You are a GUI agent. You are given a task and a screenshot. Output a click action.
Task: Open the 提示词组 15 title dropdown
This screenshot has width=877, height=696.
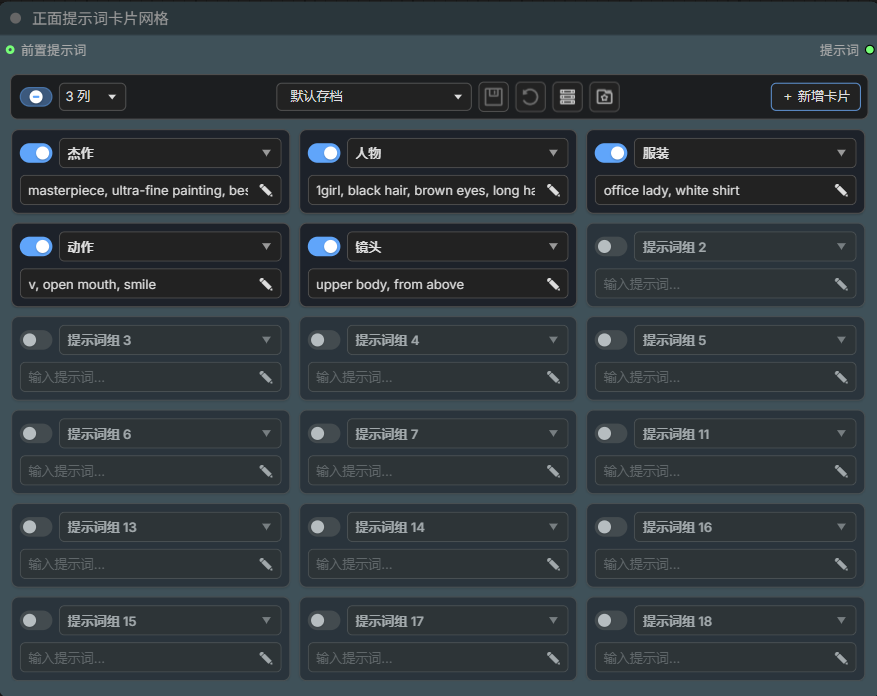170,620
